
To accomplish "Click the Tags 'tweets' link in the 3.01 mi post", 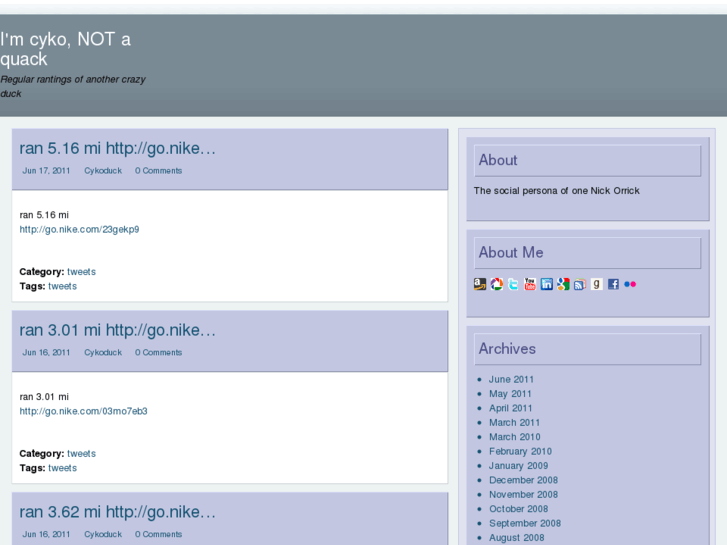I will pos(63,468).
